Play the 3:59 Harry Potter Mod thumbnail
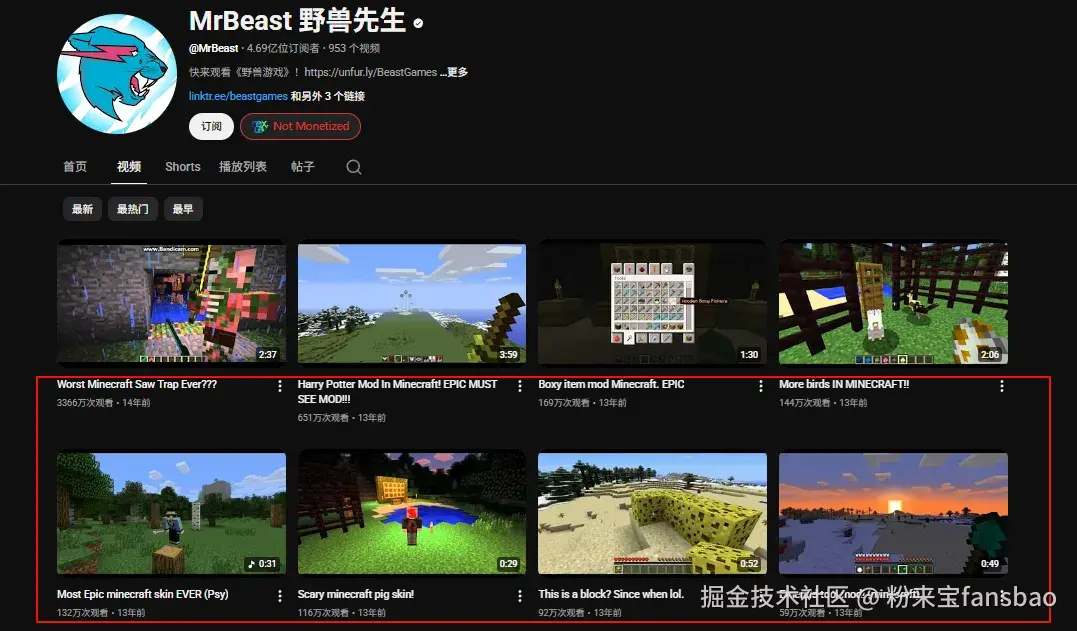This screenshot has width=1077, height=631. (x=411, y=303)
